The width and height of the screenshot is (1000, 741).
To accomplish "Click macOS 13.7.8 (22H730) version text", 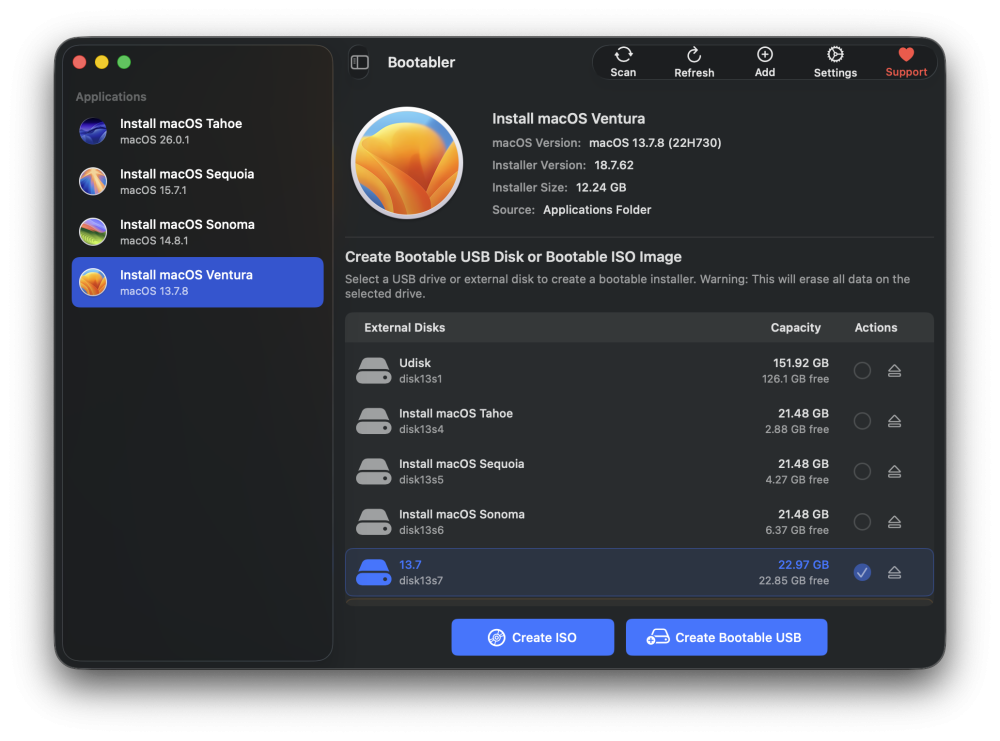I will 655,143.
